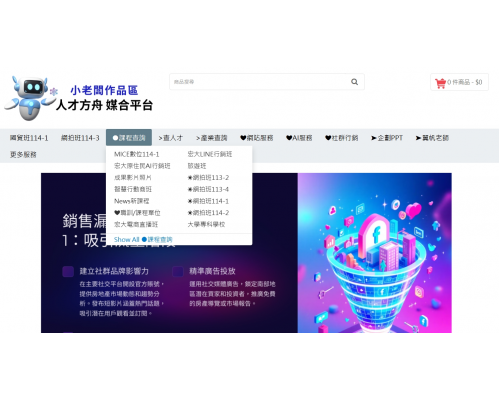Select MICE數位114-1 in the dropdown
Viewport: 500px width, 400px height.
pos(137,154)
